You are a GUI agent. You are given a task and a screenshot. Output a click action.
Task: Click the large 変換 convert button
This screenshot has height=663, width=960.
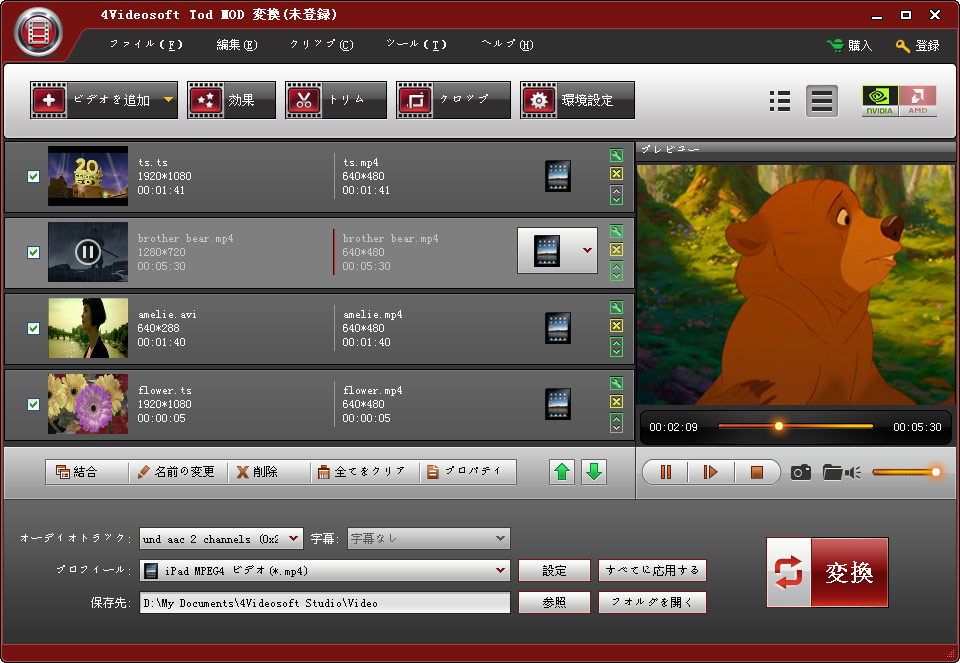click(827, 572)
